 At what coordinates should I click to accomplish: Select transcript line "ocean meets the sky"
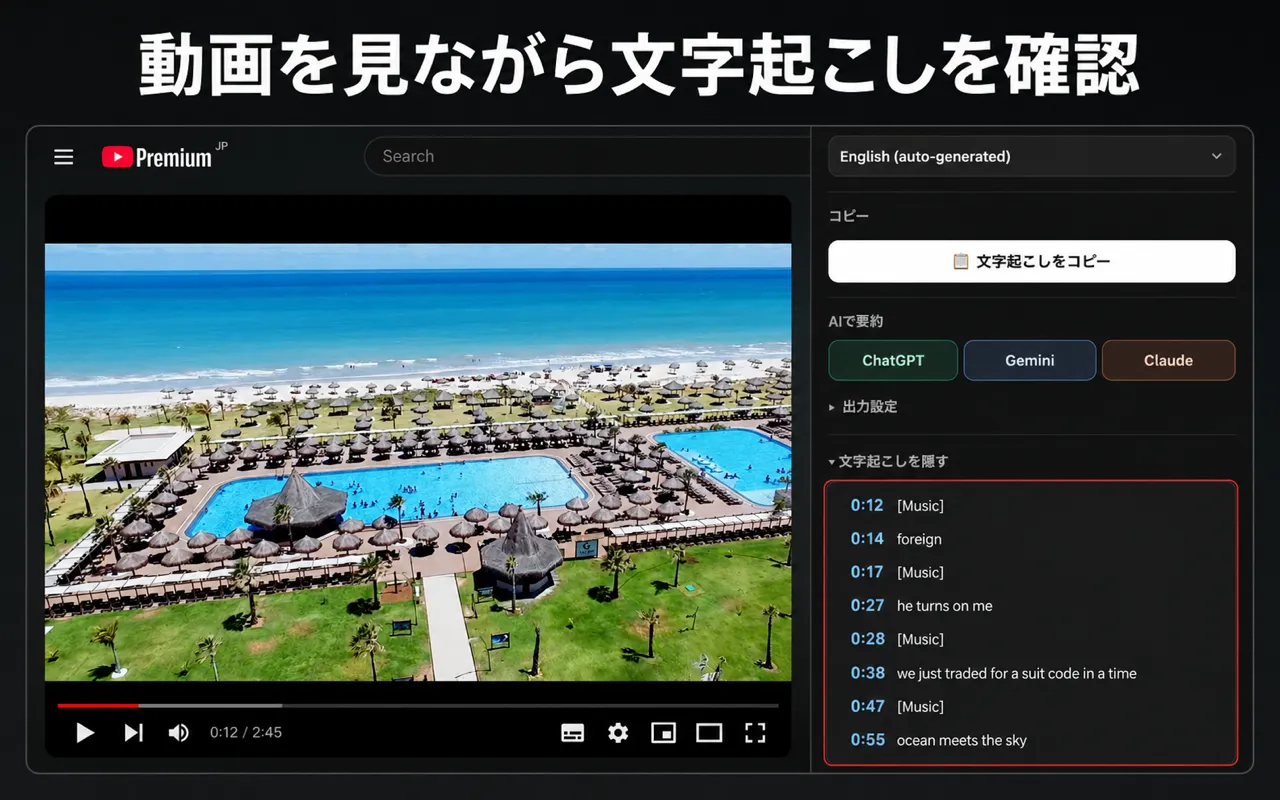(x=962, y=740)
